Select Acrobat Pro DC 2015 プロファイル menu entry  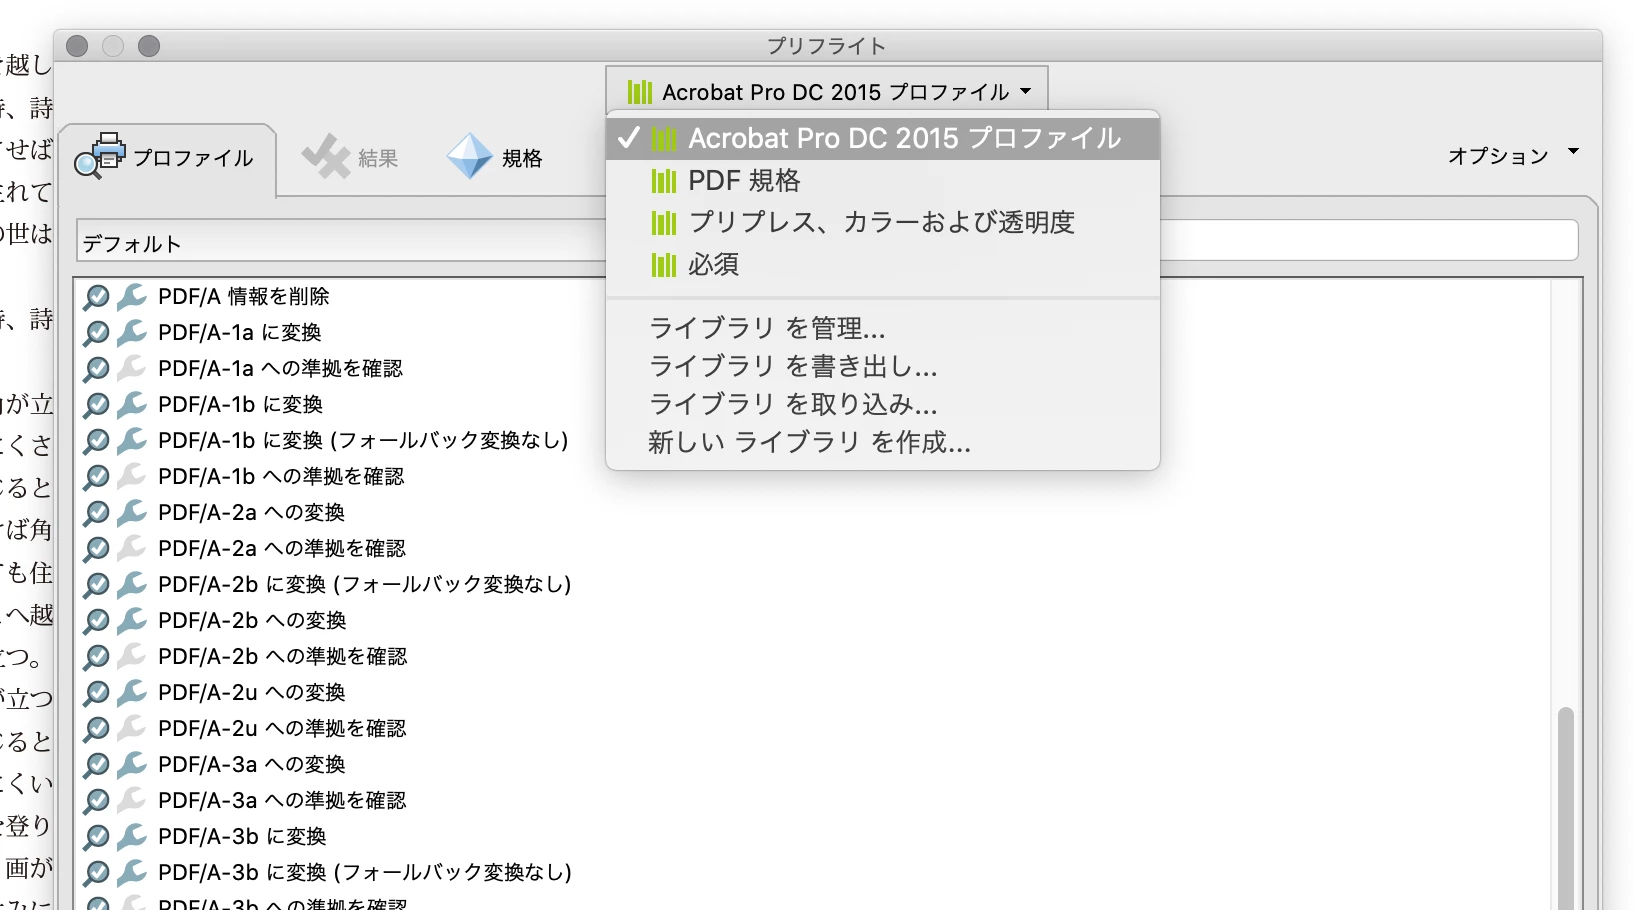(x=883, y=138)
